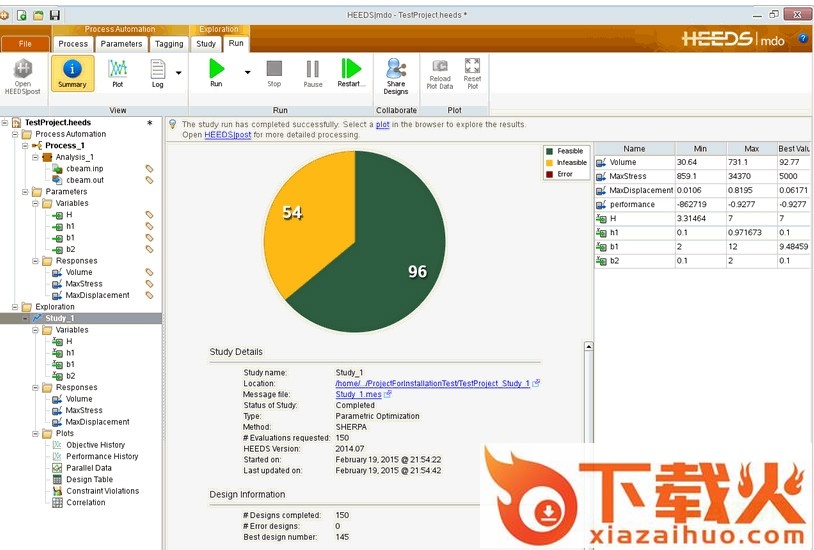This screenshot has height=550, width=814.
Task: Click the Restart run icon
Action: pyautogui.click(x=350, y=69)
